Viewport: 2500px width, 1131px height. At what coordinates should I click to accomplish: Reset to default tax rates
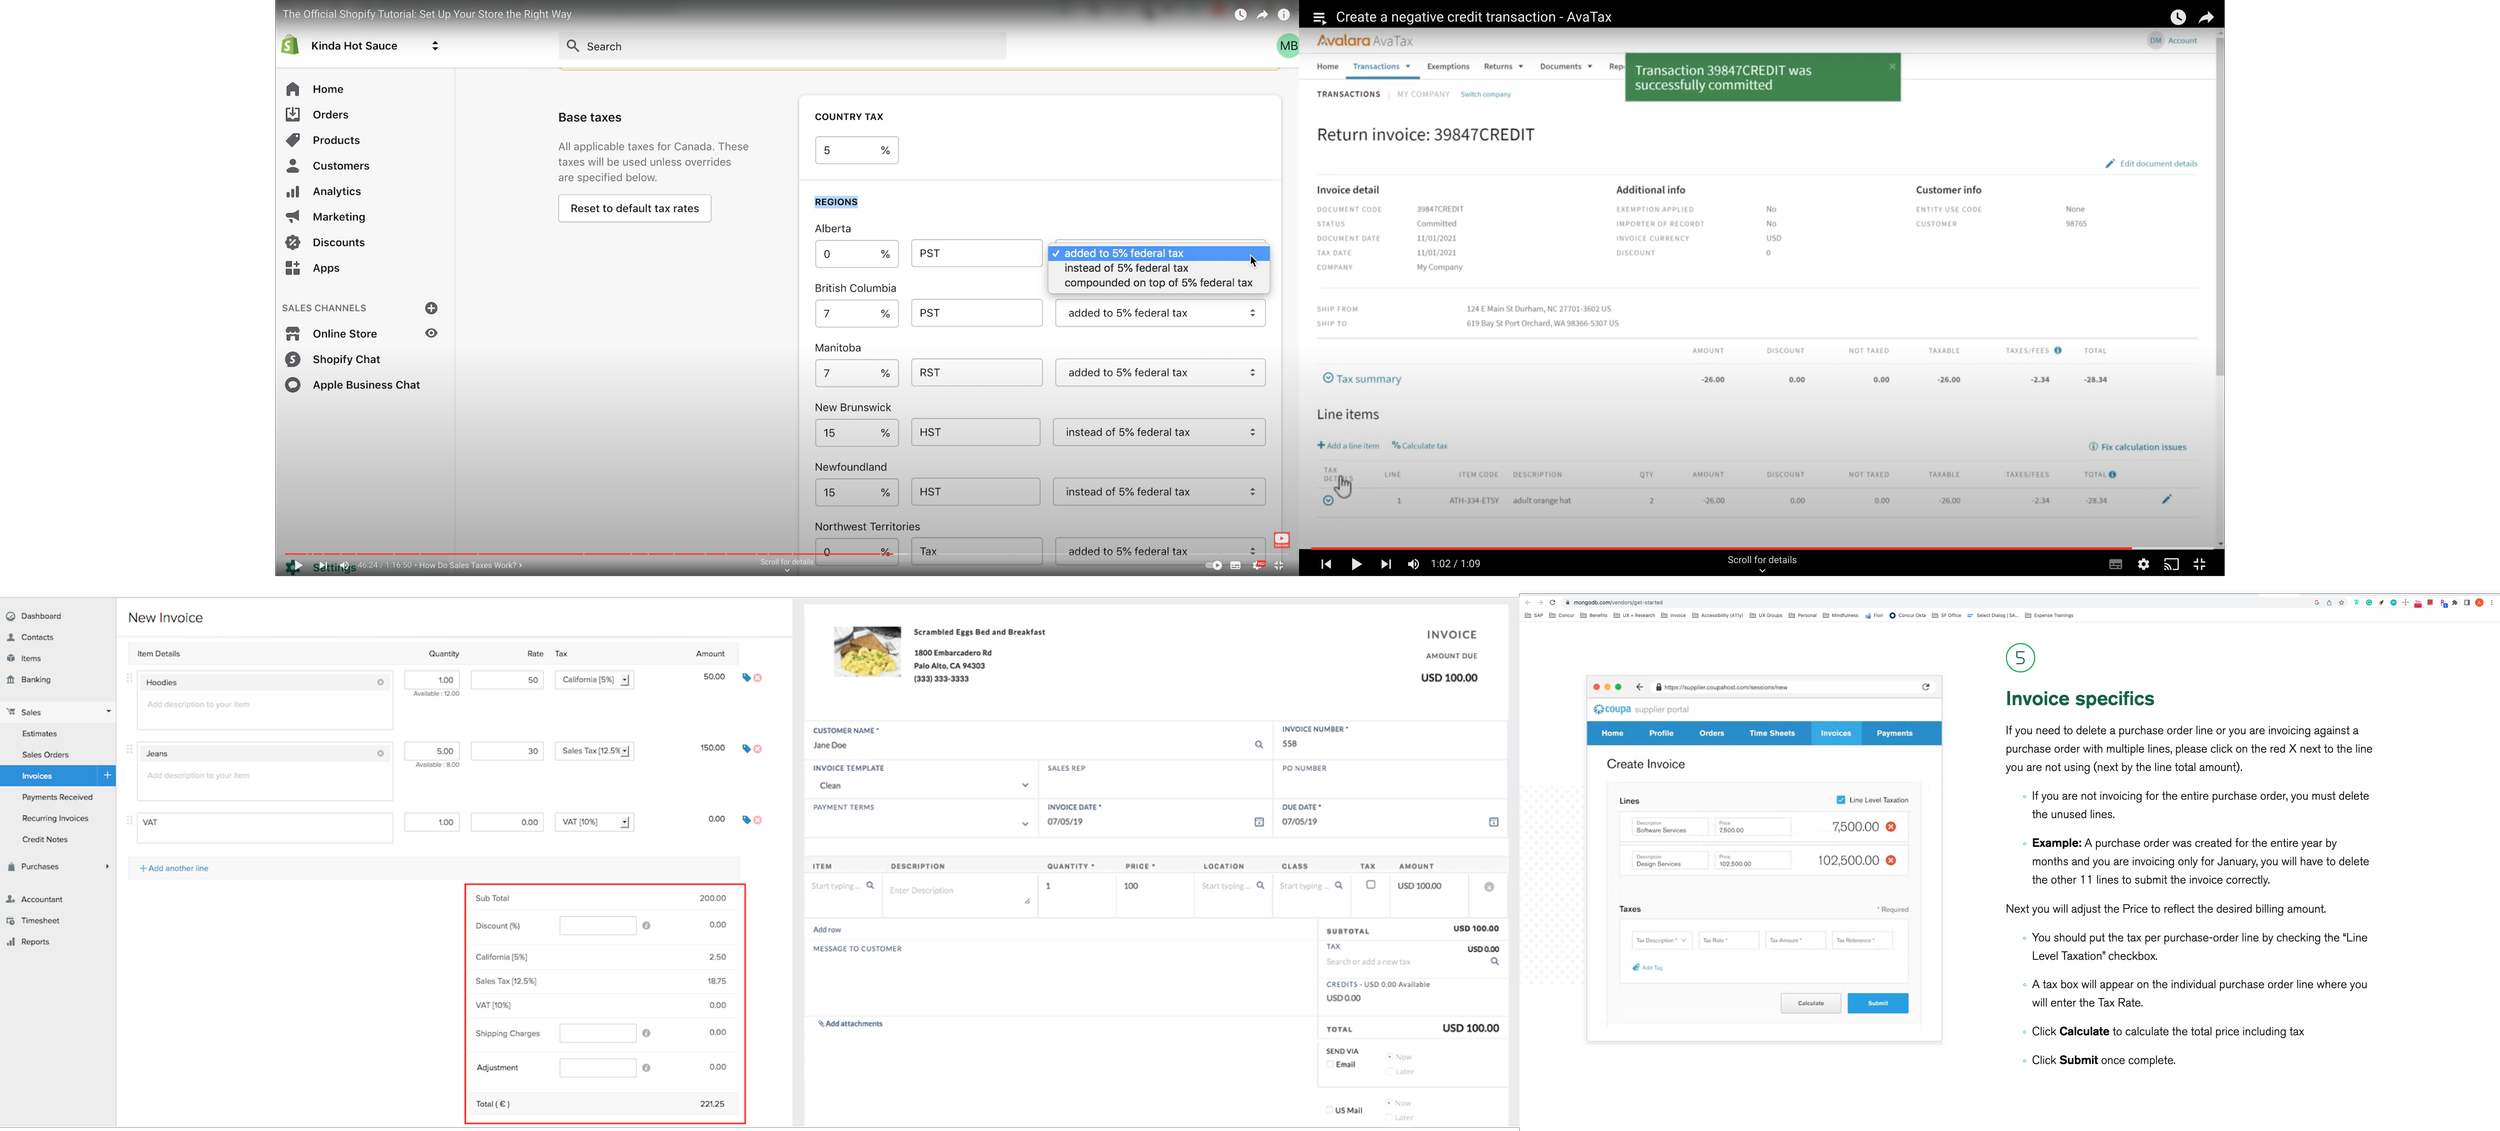pyautogui.click(x=635, y=208)
